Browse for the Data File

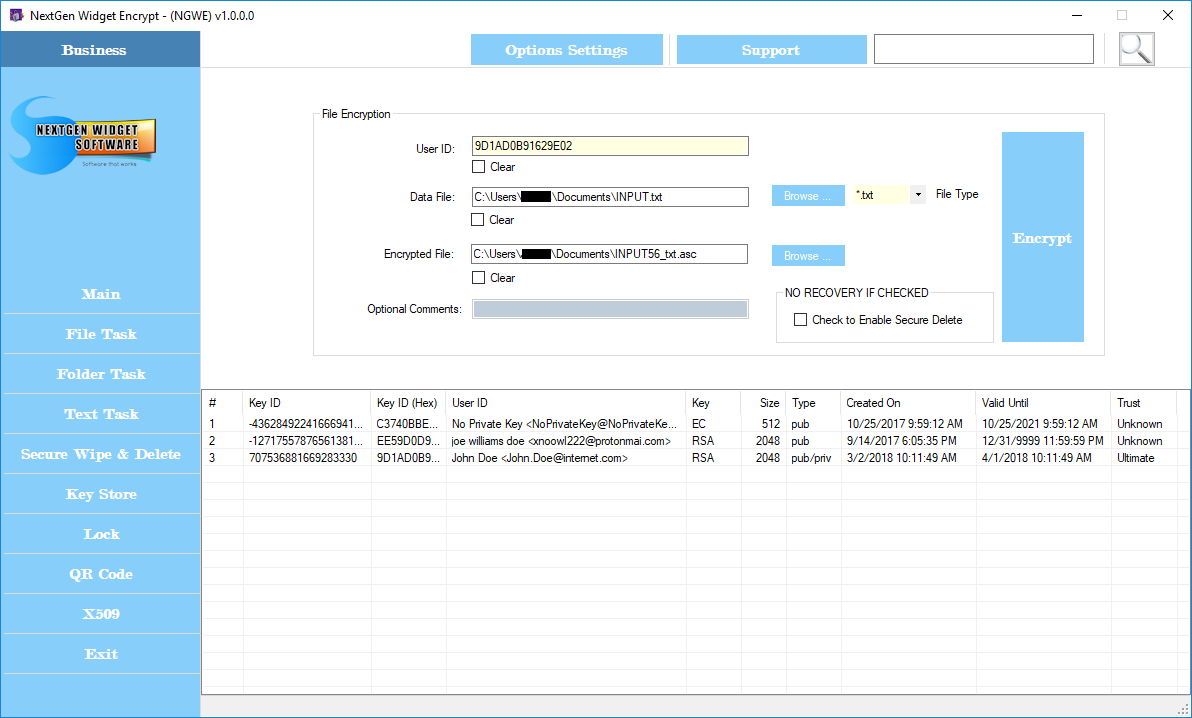tap(808, 195)
